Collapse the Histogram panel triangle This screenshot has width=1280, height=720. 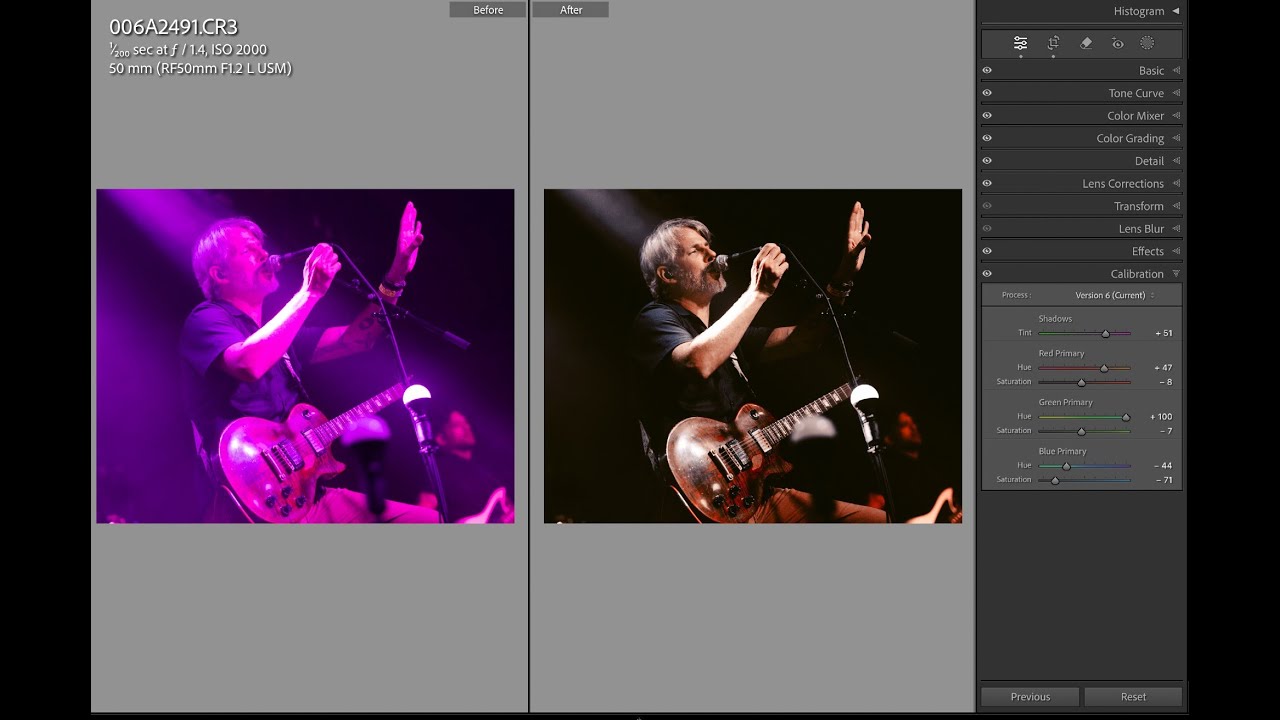coord(1176,11)
